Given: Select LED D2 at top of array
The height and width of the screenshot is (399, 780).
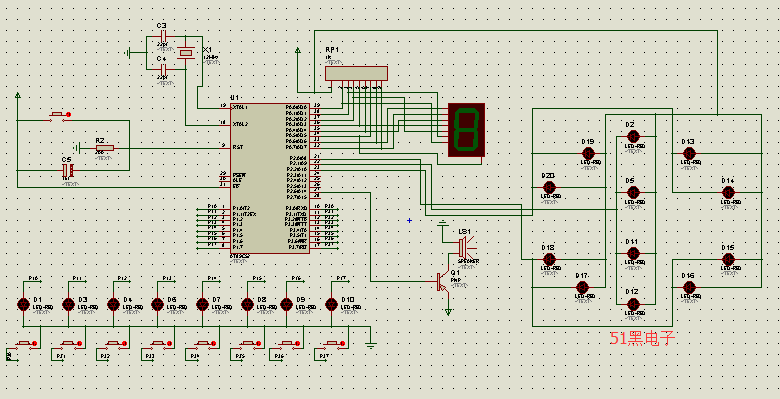Looking at the screenshot, I should coord(632,136).
